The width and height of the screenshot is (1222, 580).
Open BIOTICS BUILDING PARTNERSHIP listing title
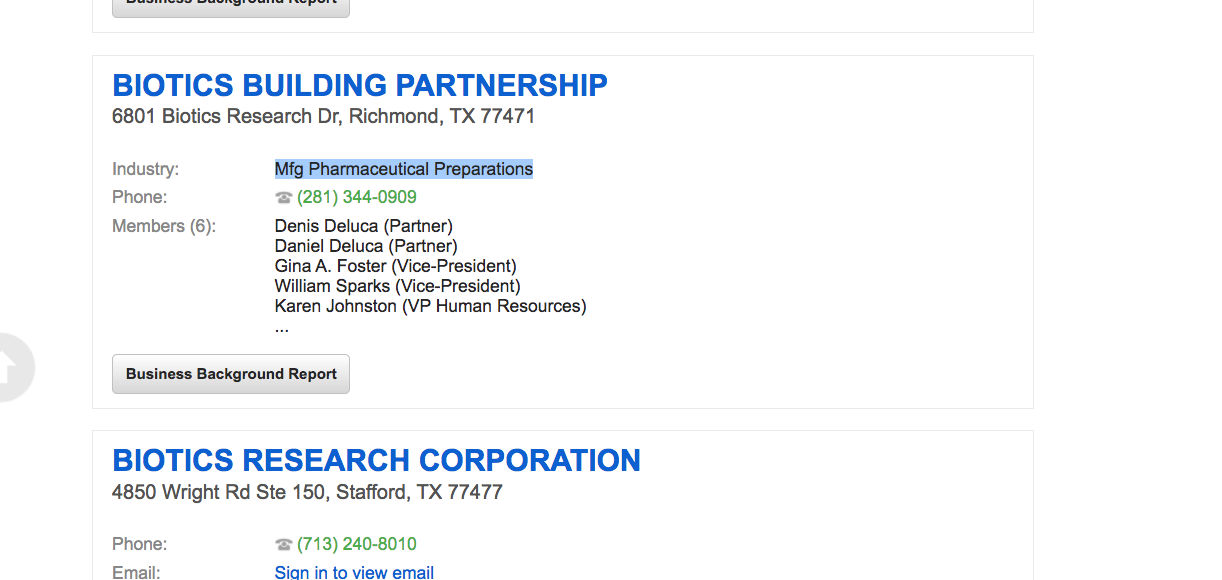click(360, 86)
